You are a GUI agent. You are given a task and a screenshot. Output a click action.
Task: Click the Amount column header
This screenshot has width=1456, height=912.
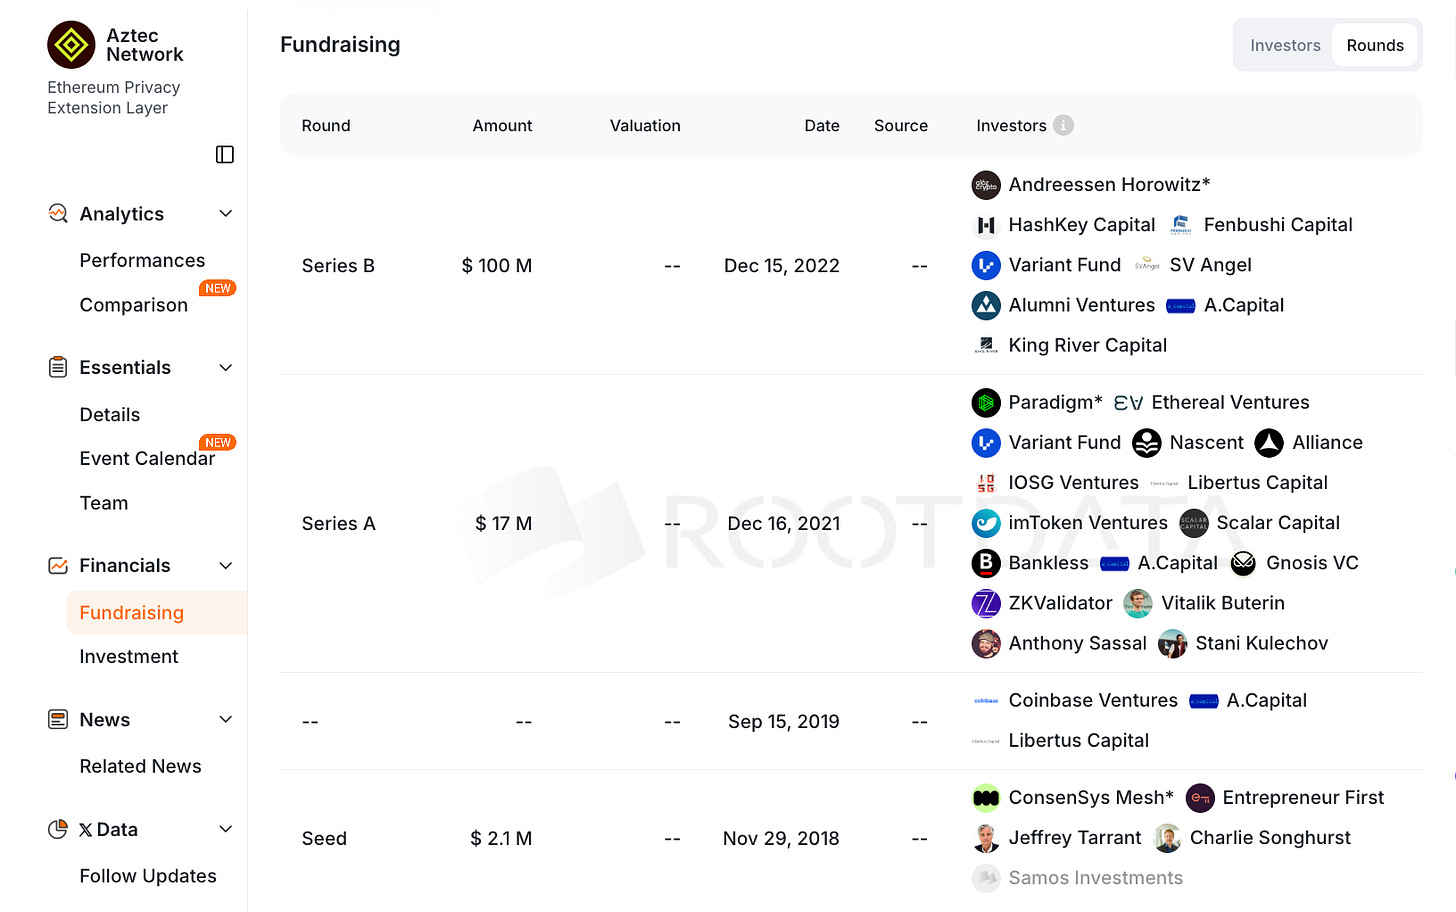[502, 125]
